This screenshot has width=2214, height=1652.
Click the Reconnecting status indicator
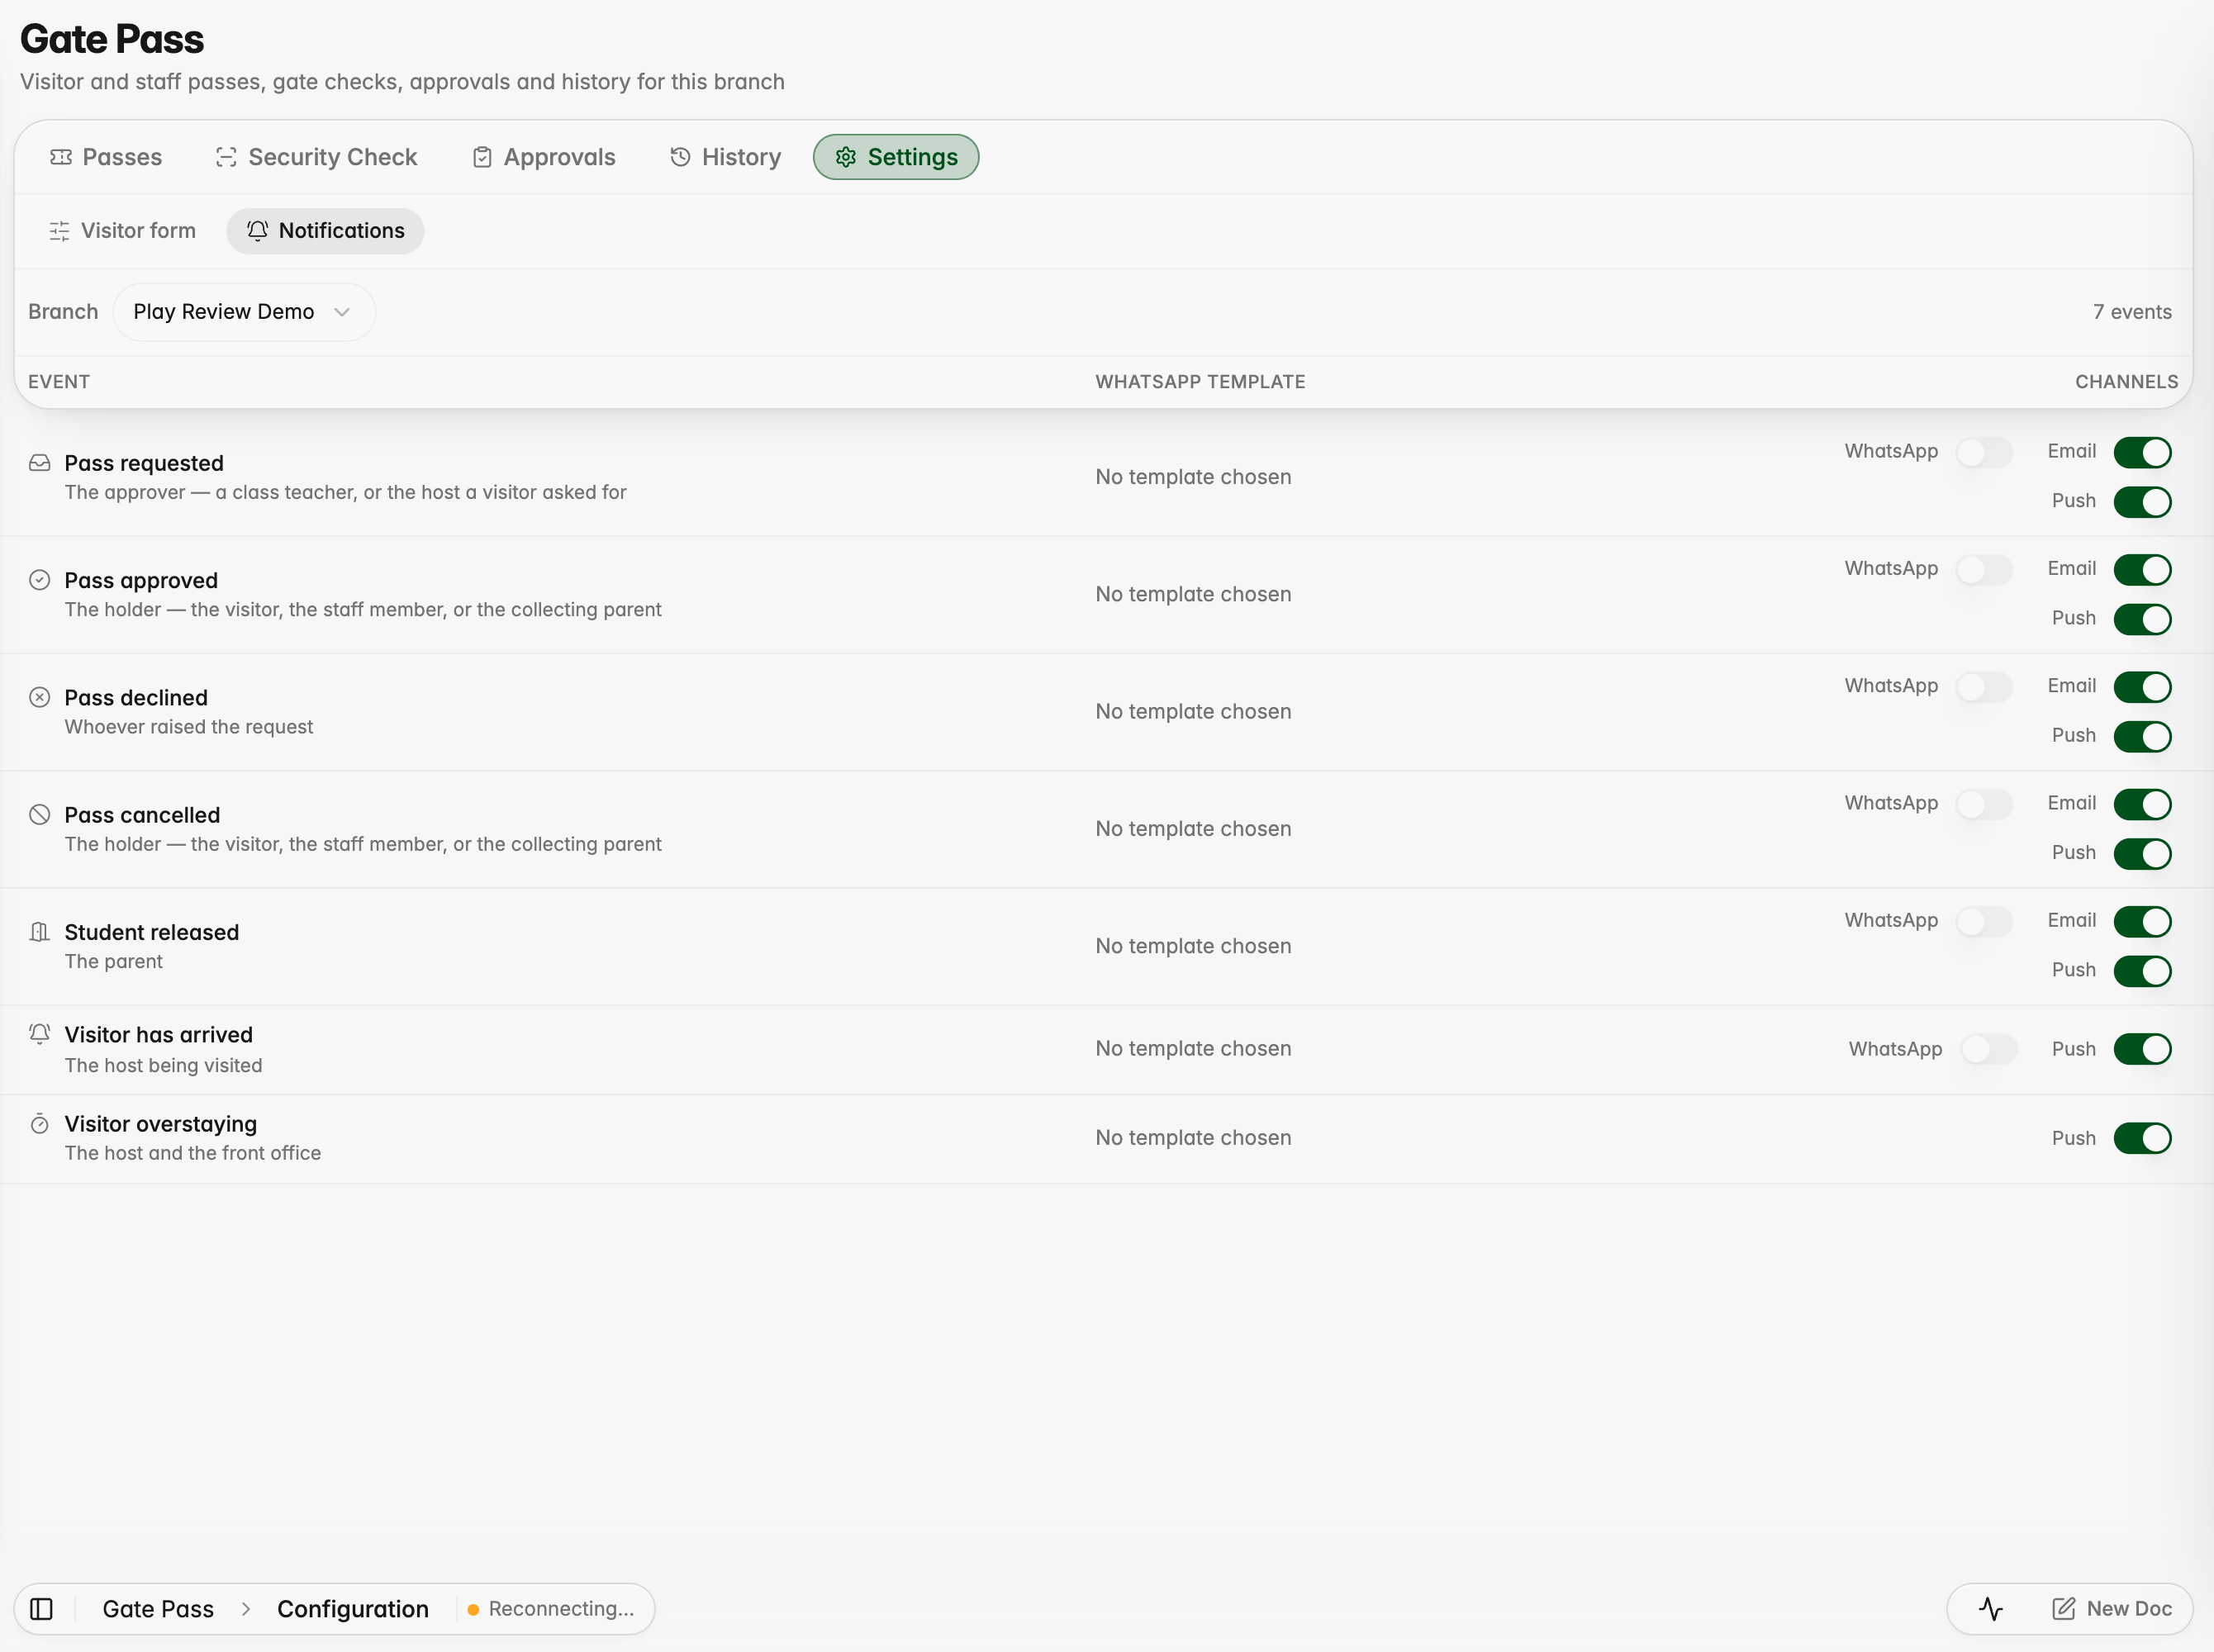[551, 1608]
